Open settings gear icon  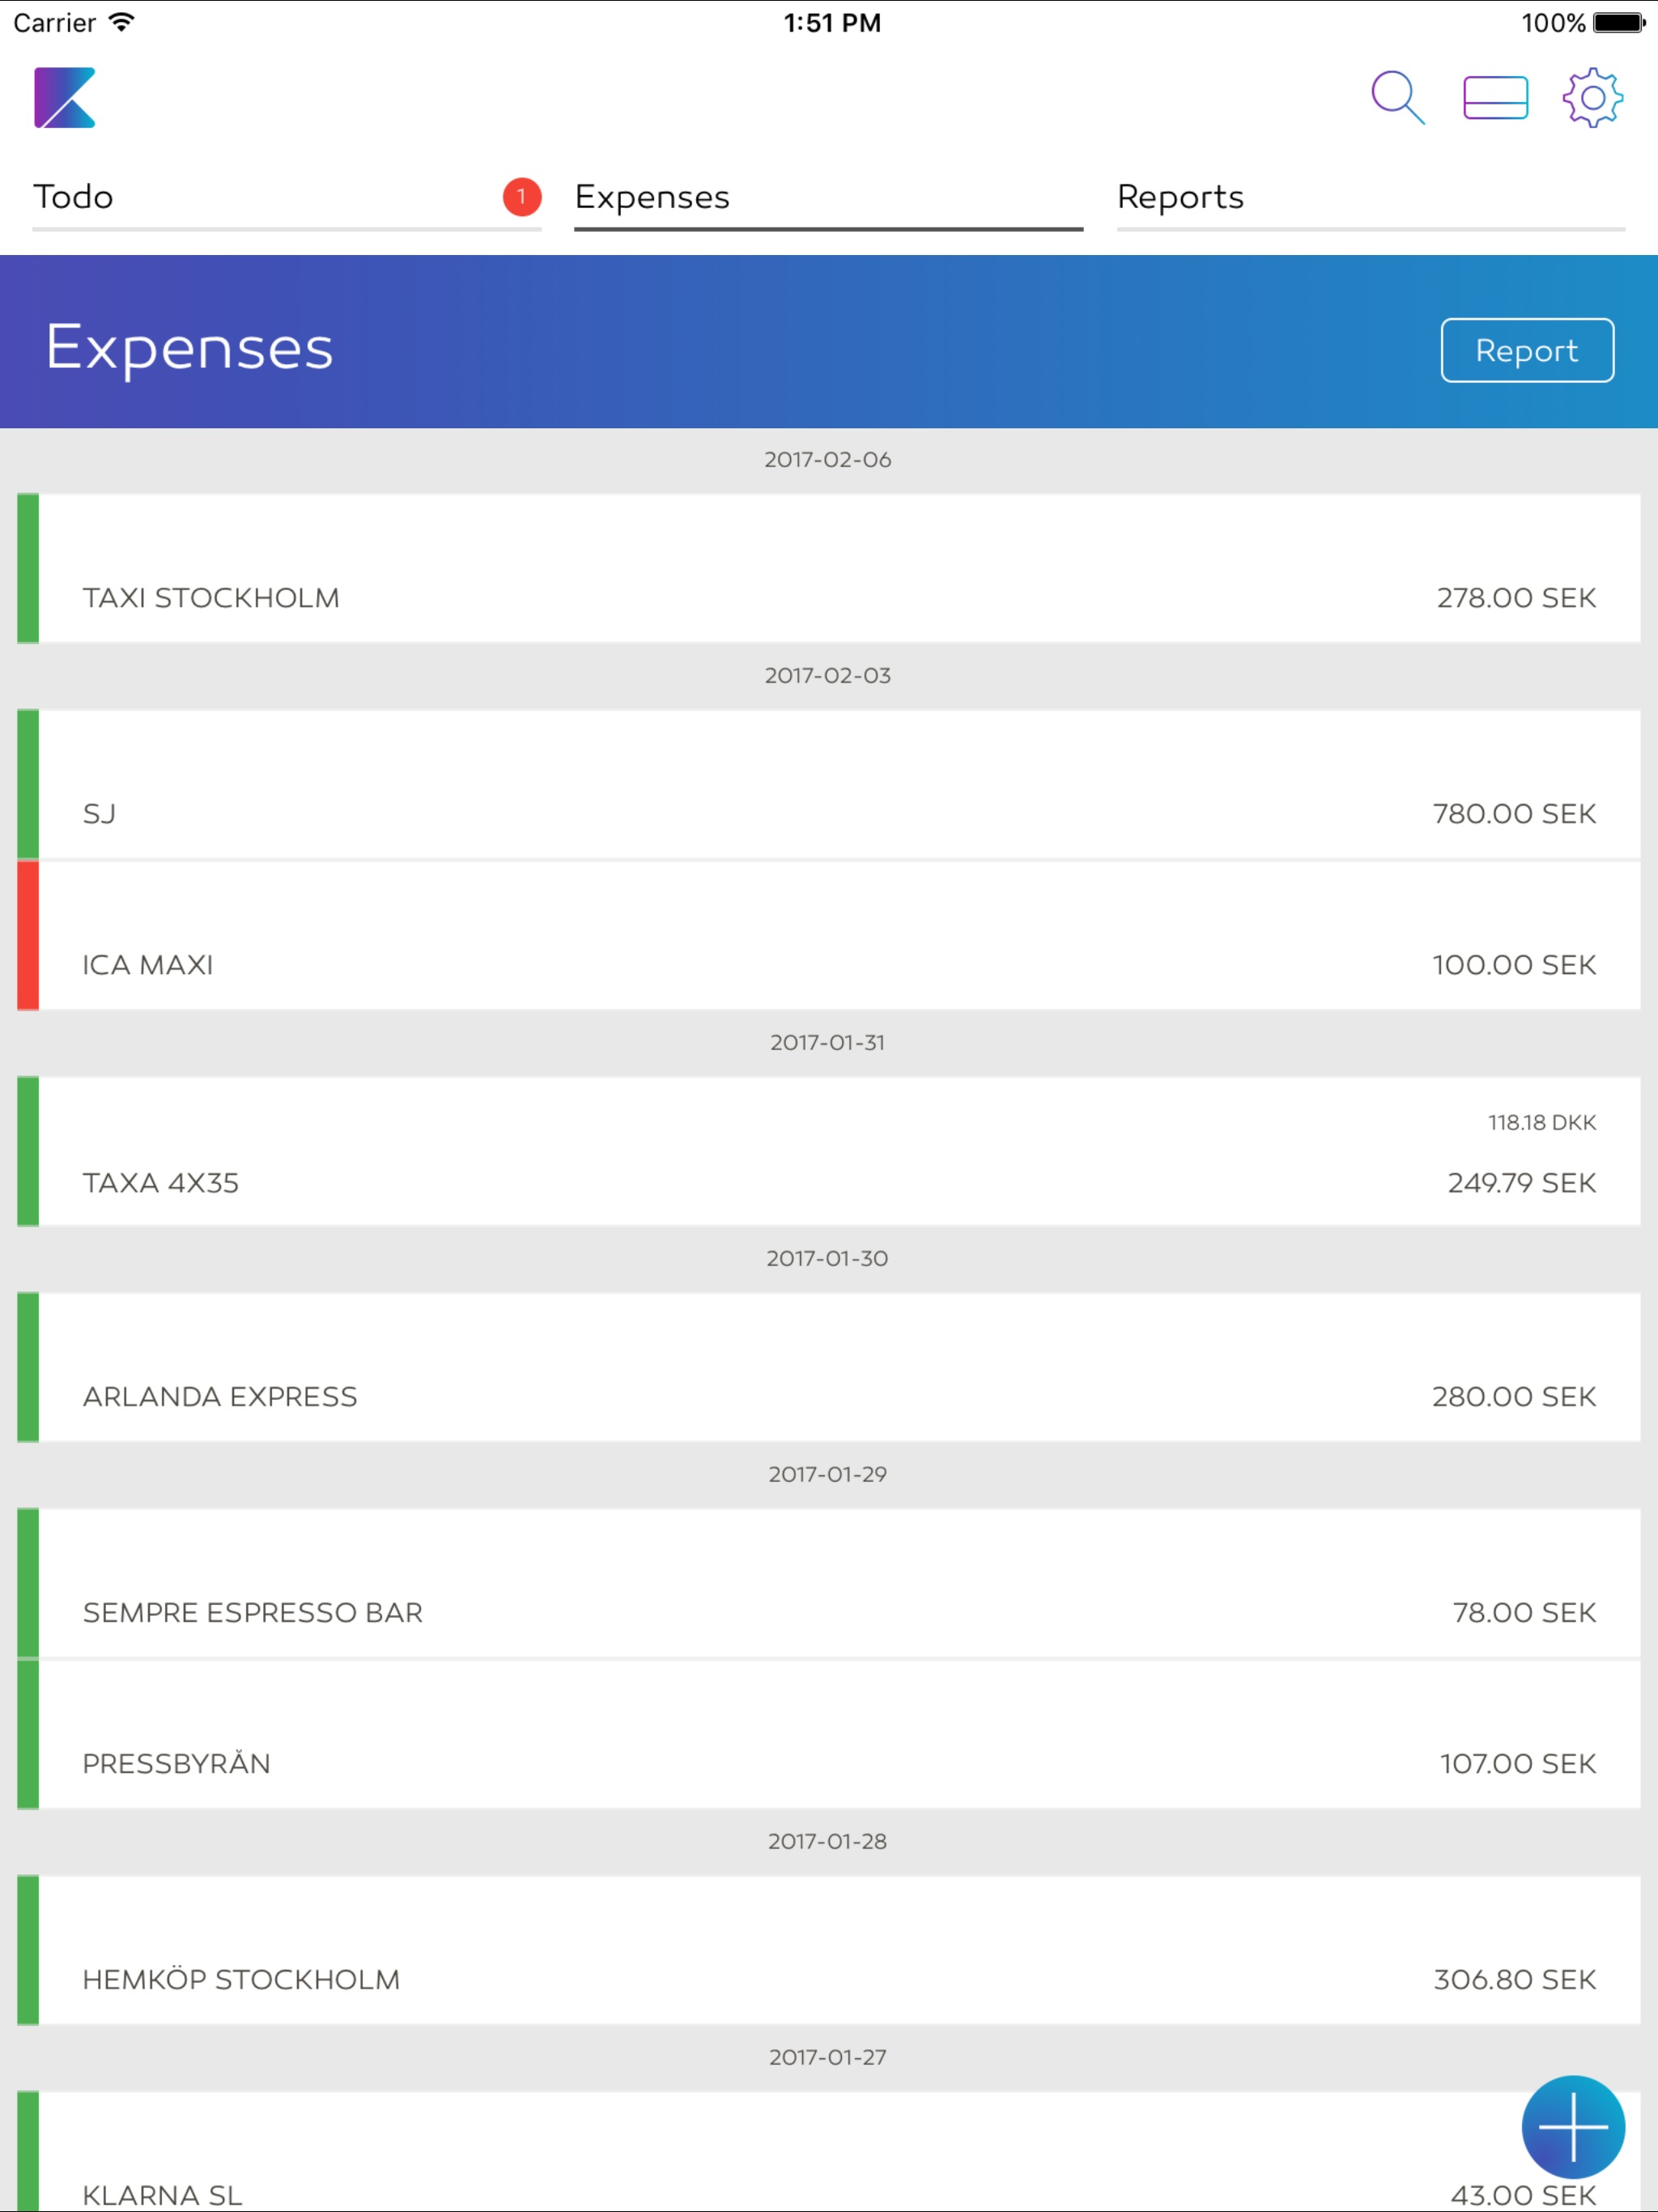(1592, 98)
